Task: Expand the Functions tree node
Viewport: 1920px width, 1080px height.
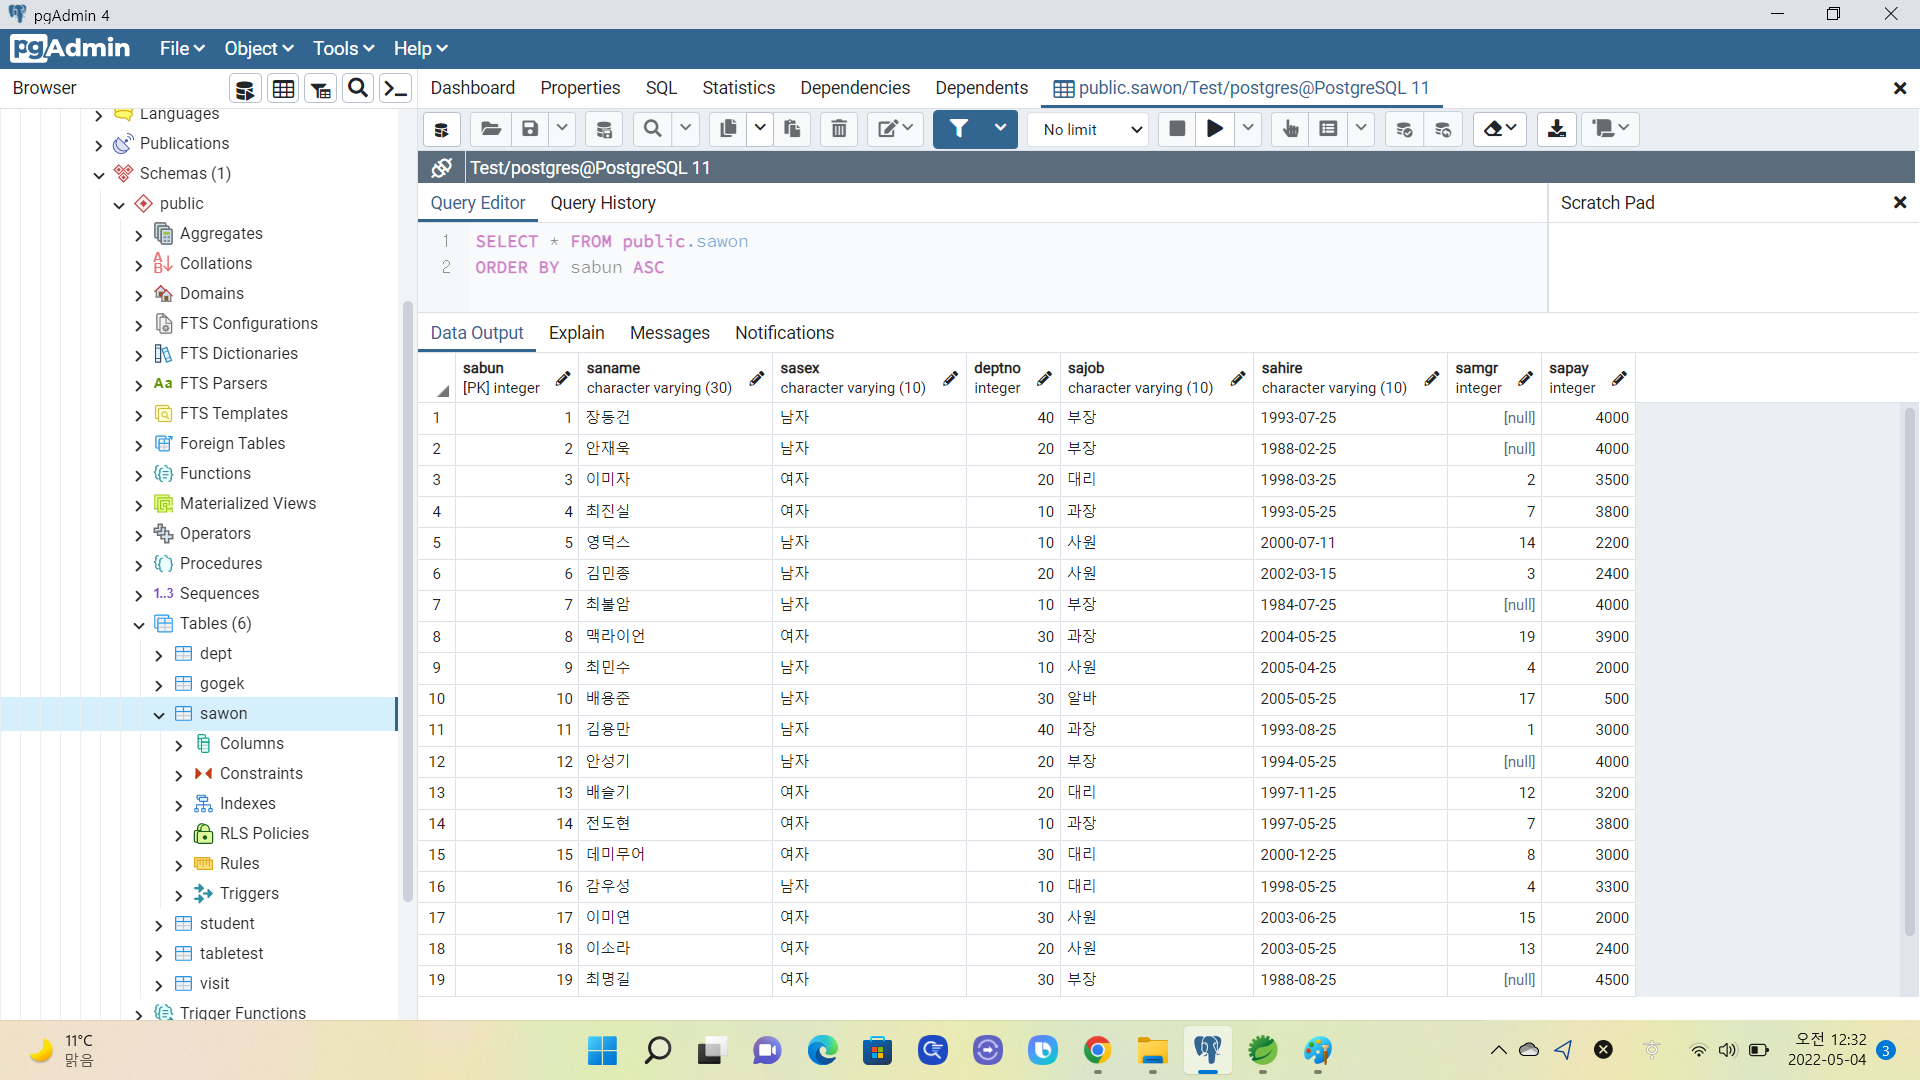Action: (x=139, y=474)
